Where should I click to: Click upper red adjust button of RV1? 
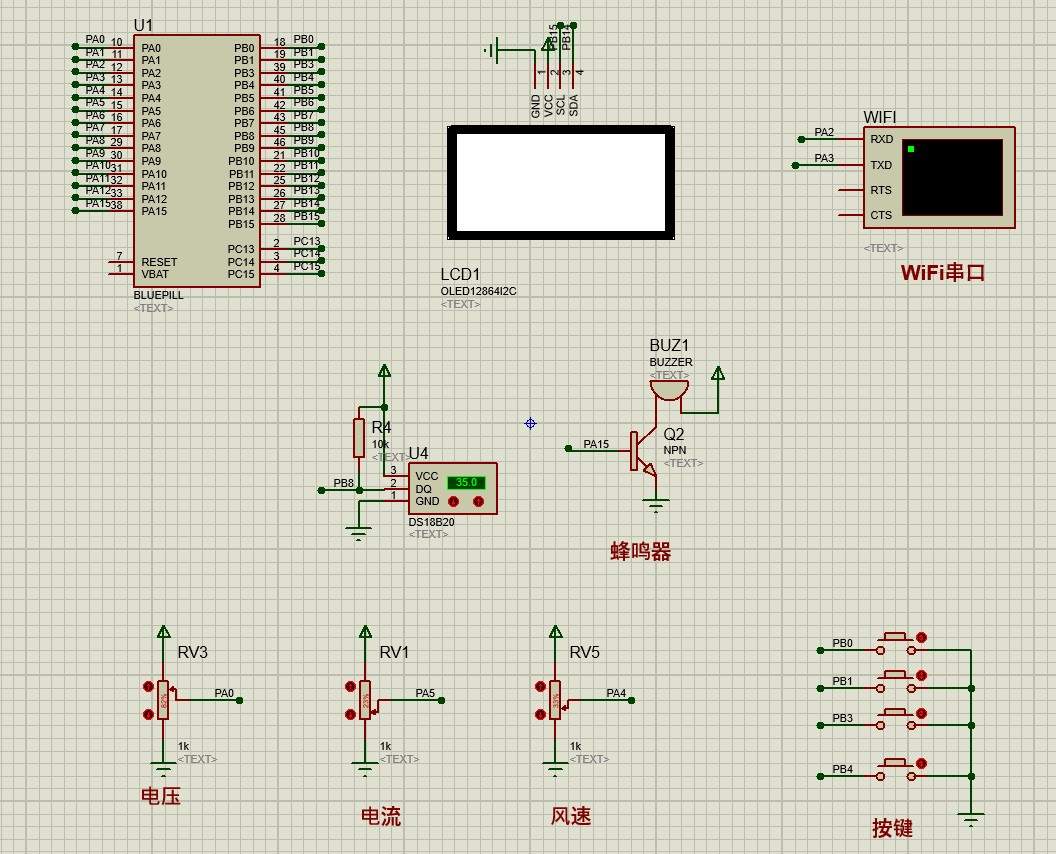pos(350,686)
